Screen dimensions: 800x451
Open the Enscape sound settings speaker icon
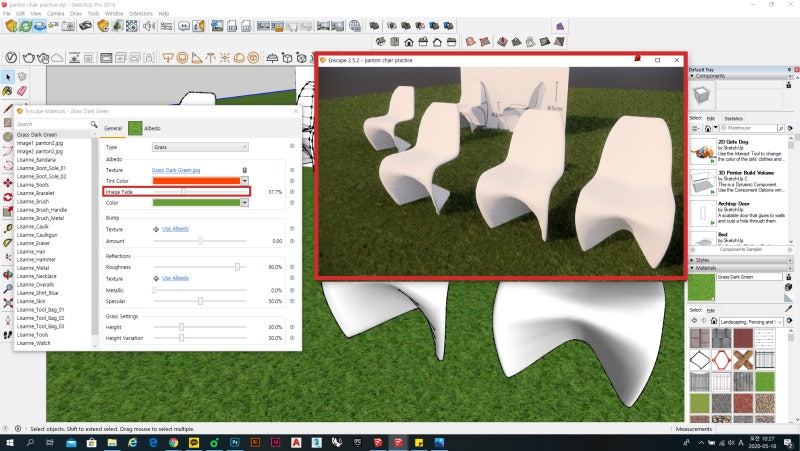[149, 26]
